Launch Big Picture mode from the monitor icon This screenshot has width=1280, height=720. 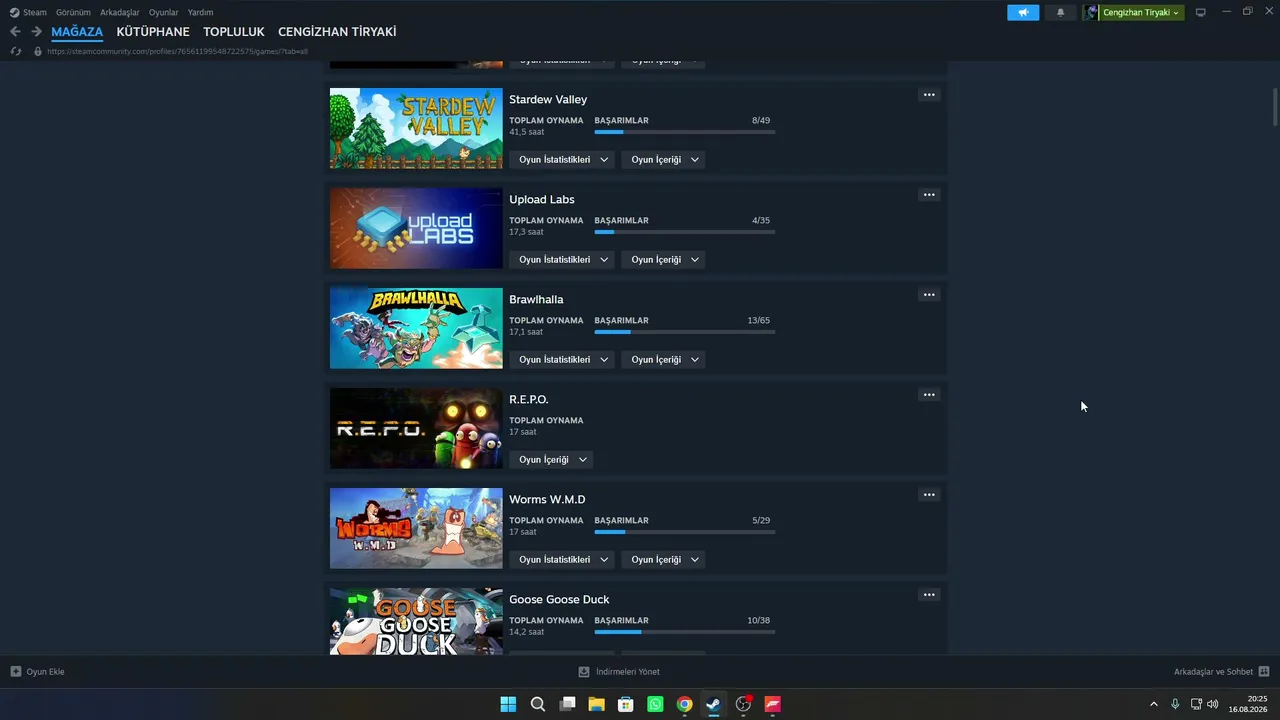(x=1201, y=13)
